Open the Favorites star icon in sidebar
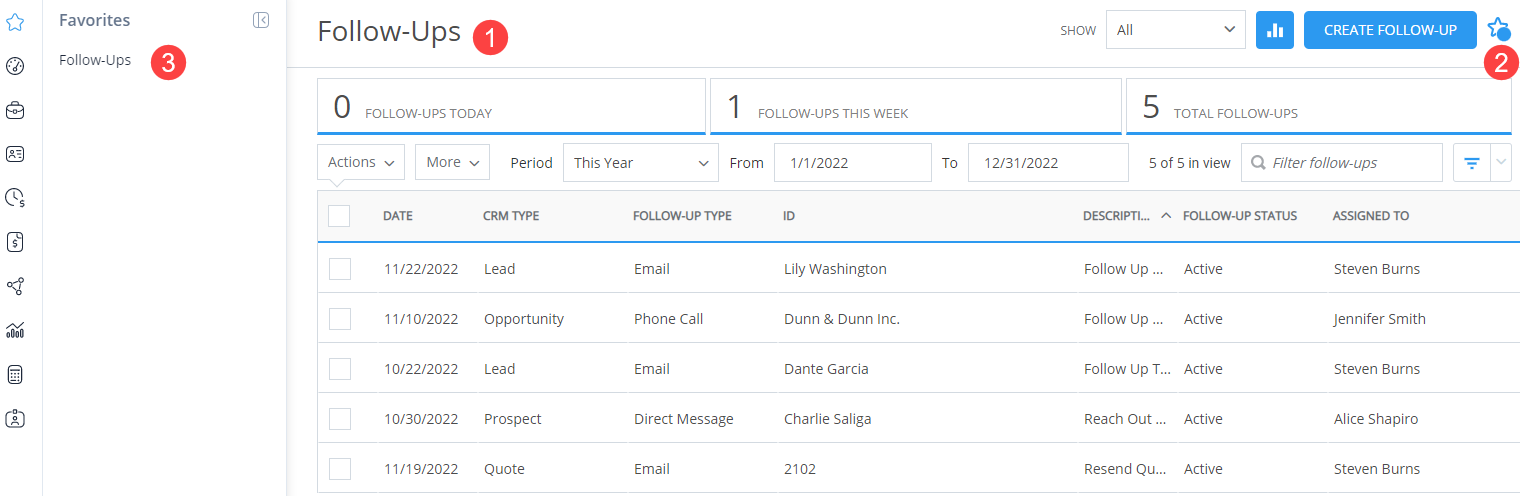Screen dimensions: 1520x496 pos(15,21)
